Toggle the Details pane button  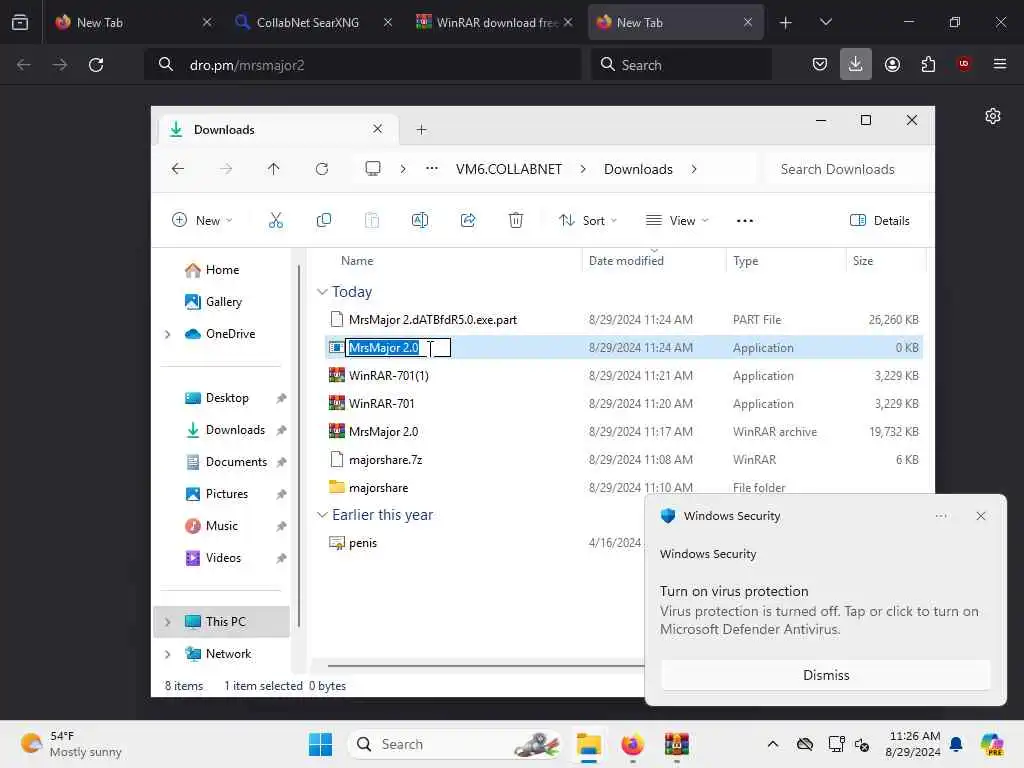(879, 220)
